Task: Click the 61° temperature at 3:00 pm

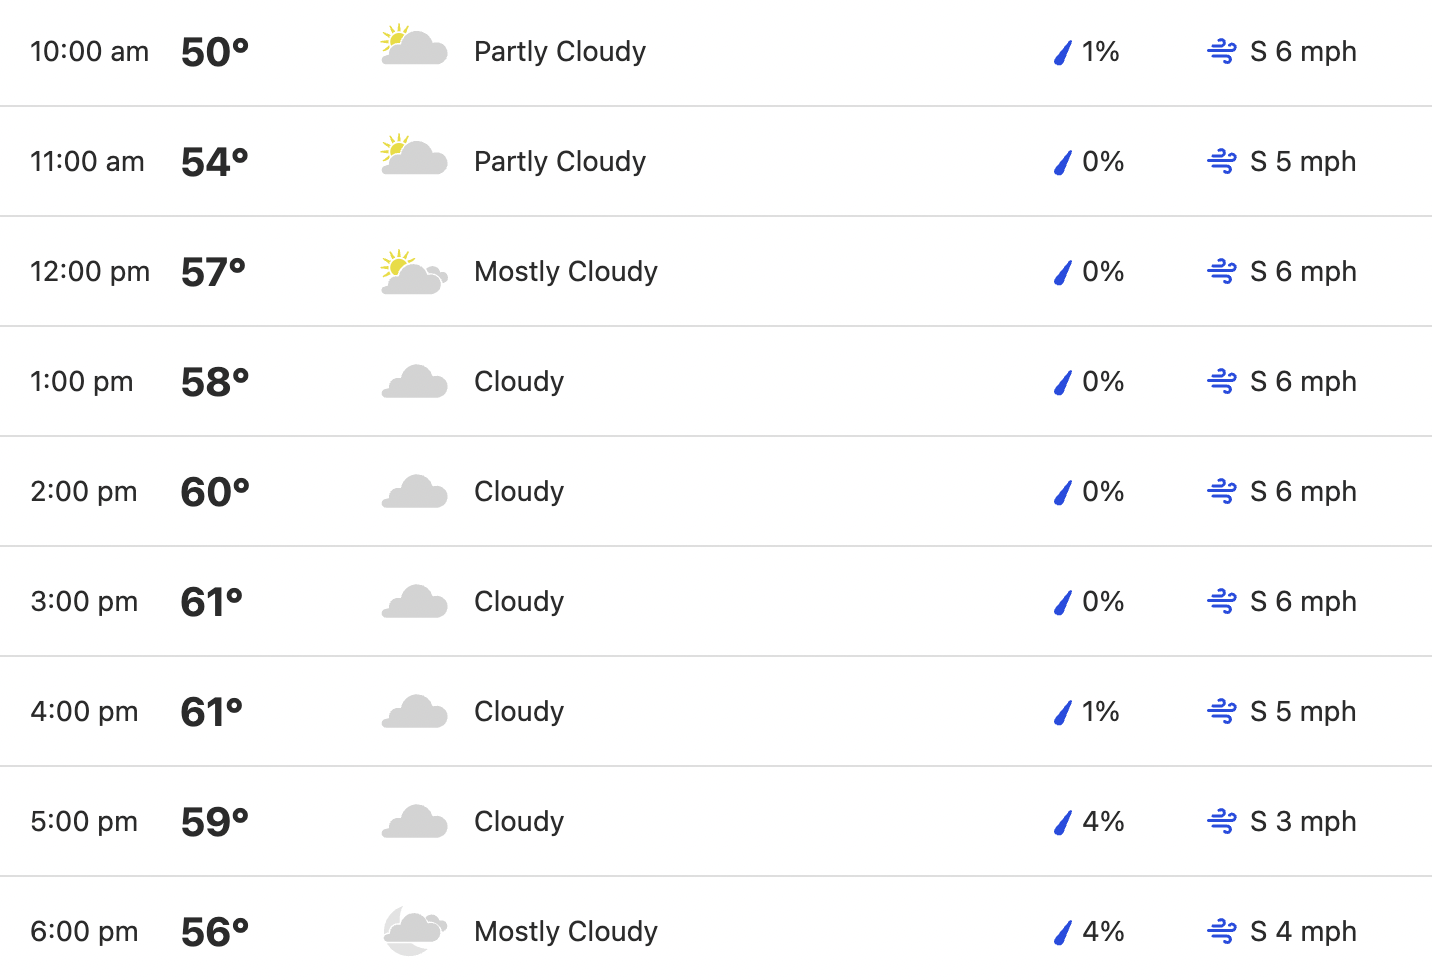Action: pyautogui.click(x=212, y=602)
